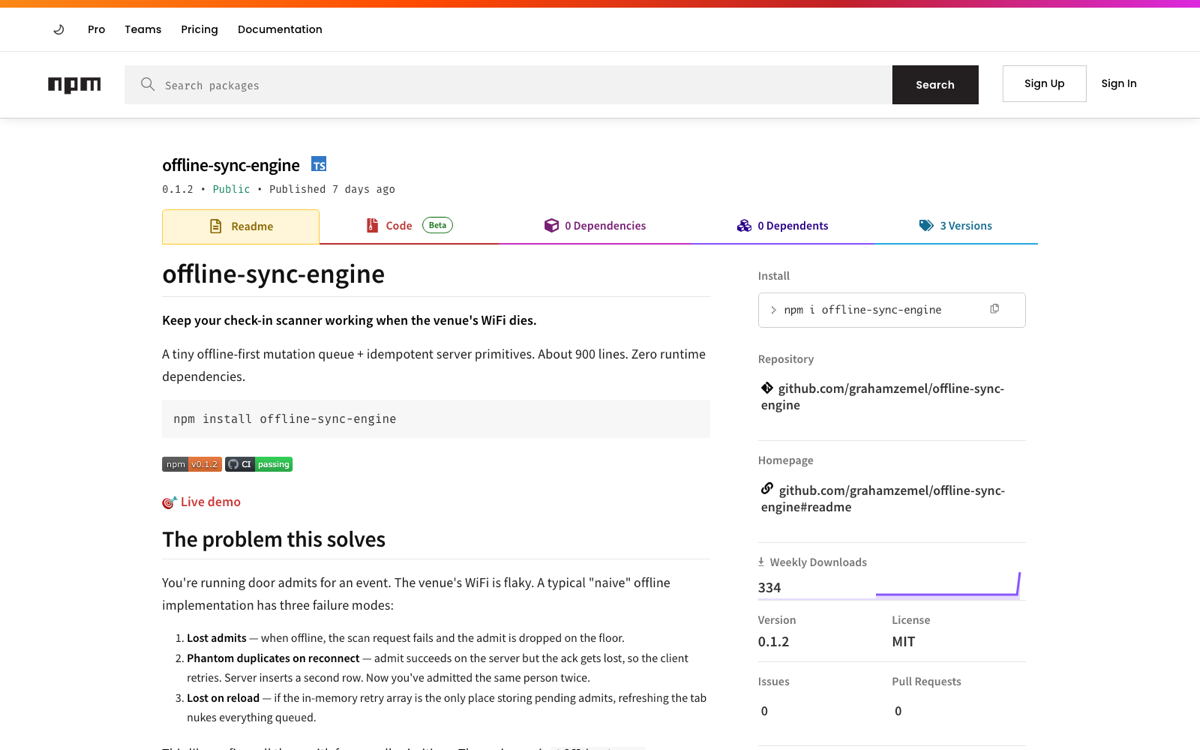Click the git diamond icon beside repository
1200x750 pixels.
(x=767, y=388)
